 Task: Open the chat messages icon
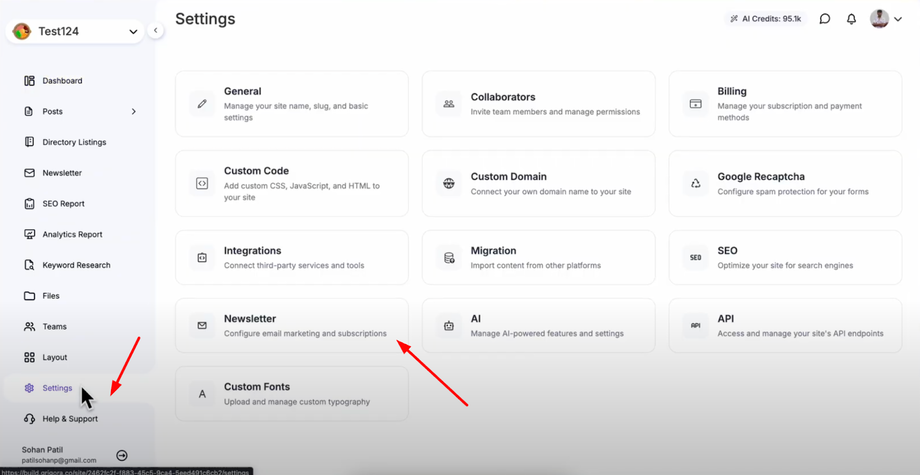click(825, 19)
